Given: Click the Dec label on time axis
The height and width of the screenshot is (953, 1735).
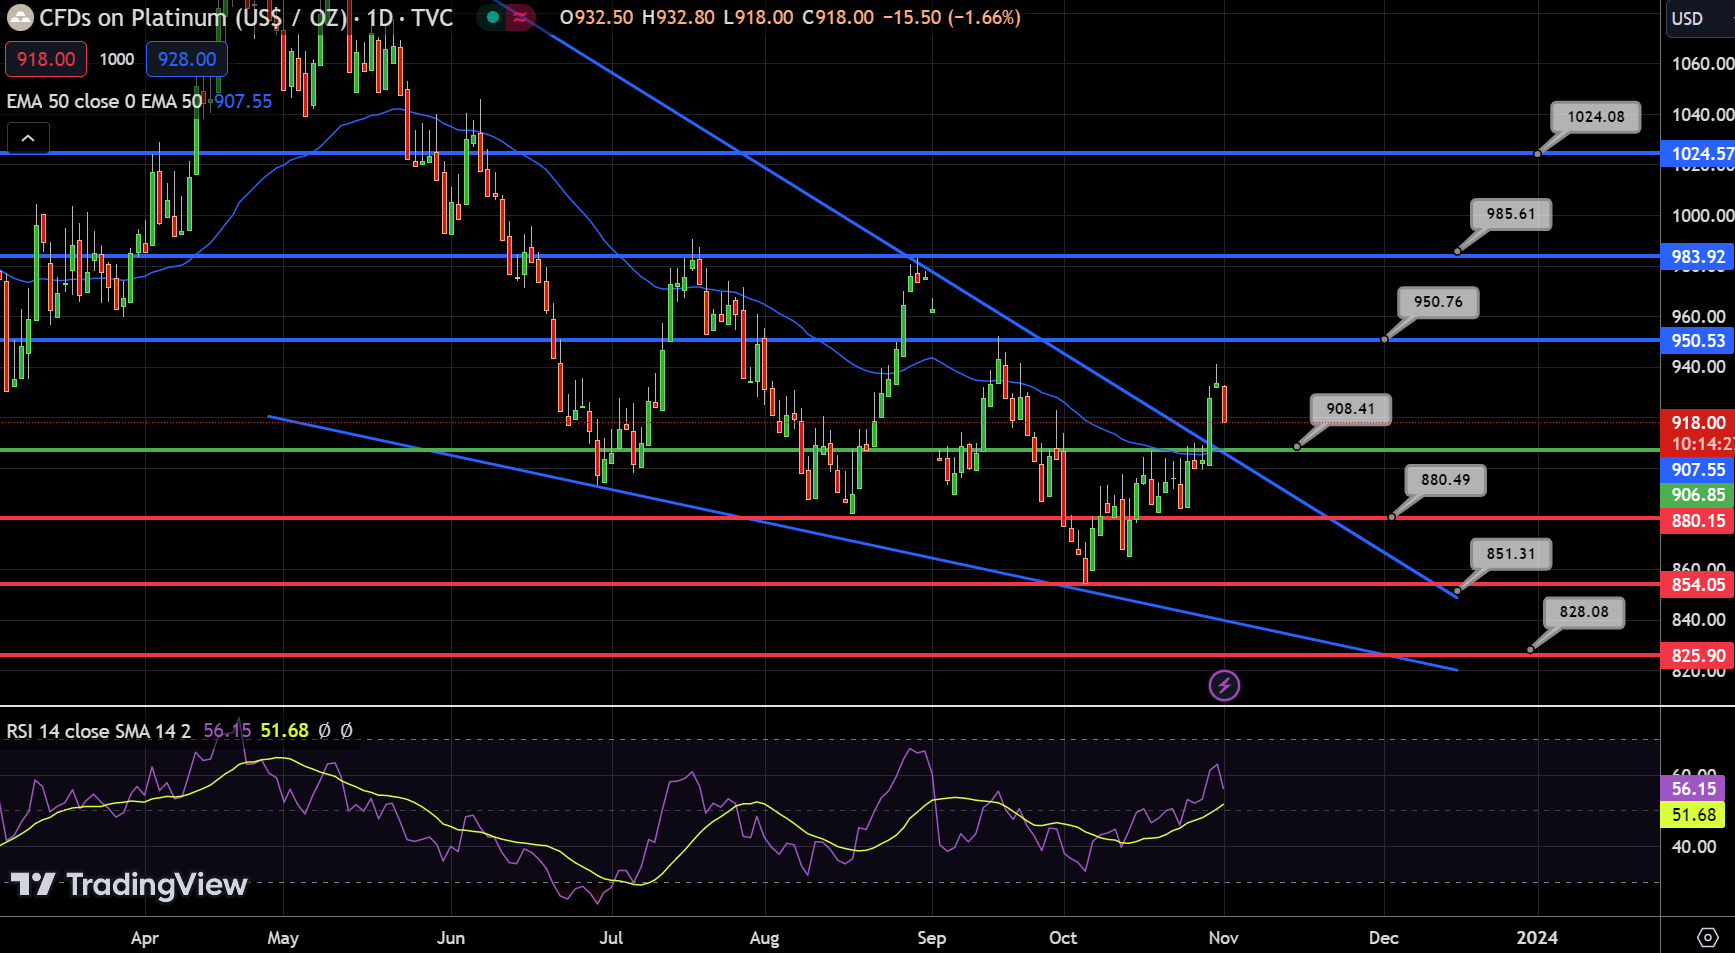Looking at the screenshot, I should click(1383, 937).
